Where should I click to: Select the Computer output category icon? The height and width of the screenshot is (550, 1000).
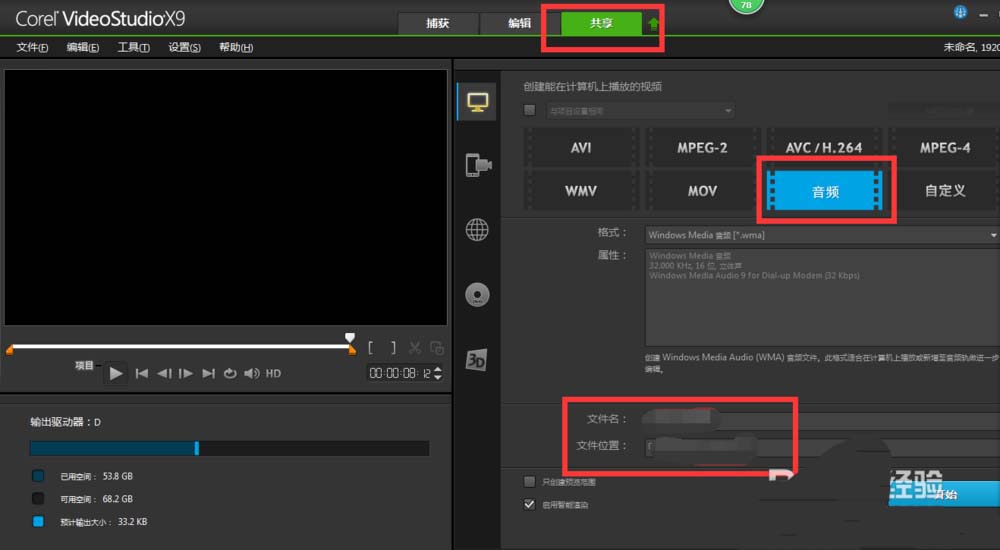point(477,102)
